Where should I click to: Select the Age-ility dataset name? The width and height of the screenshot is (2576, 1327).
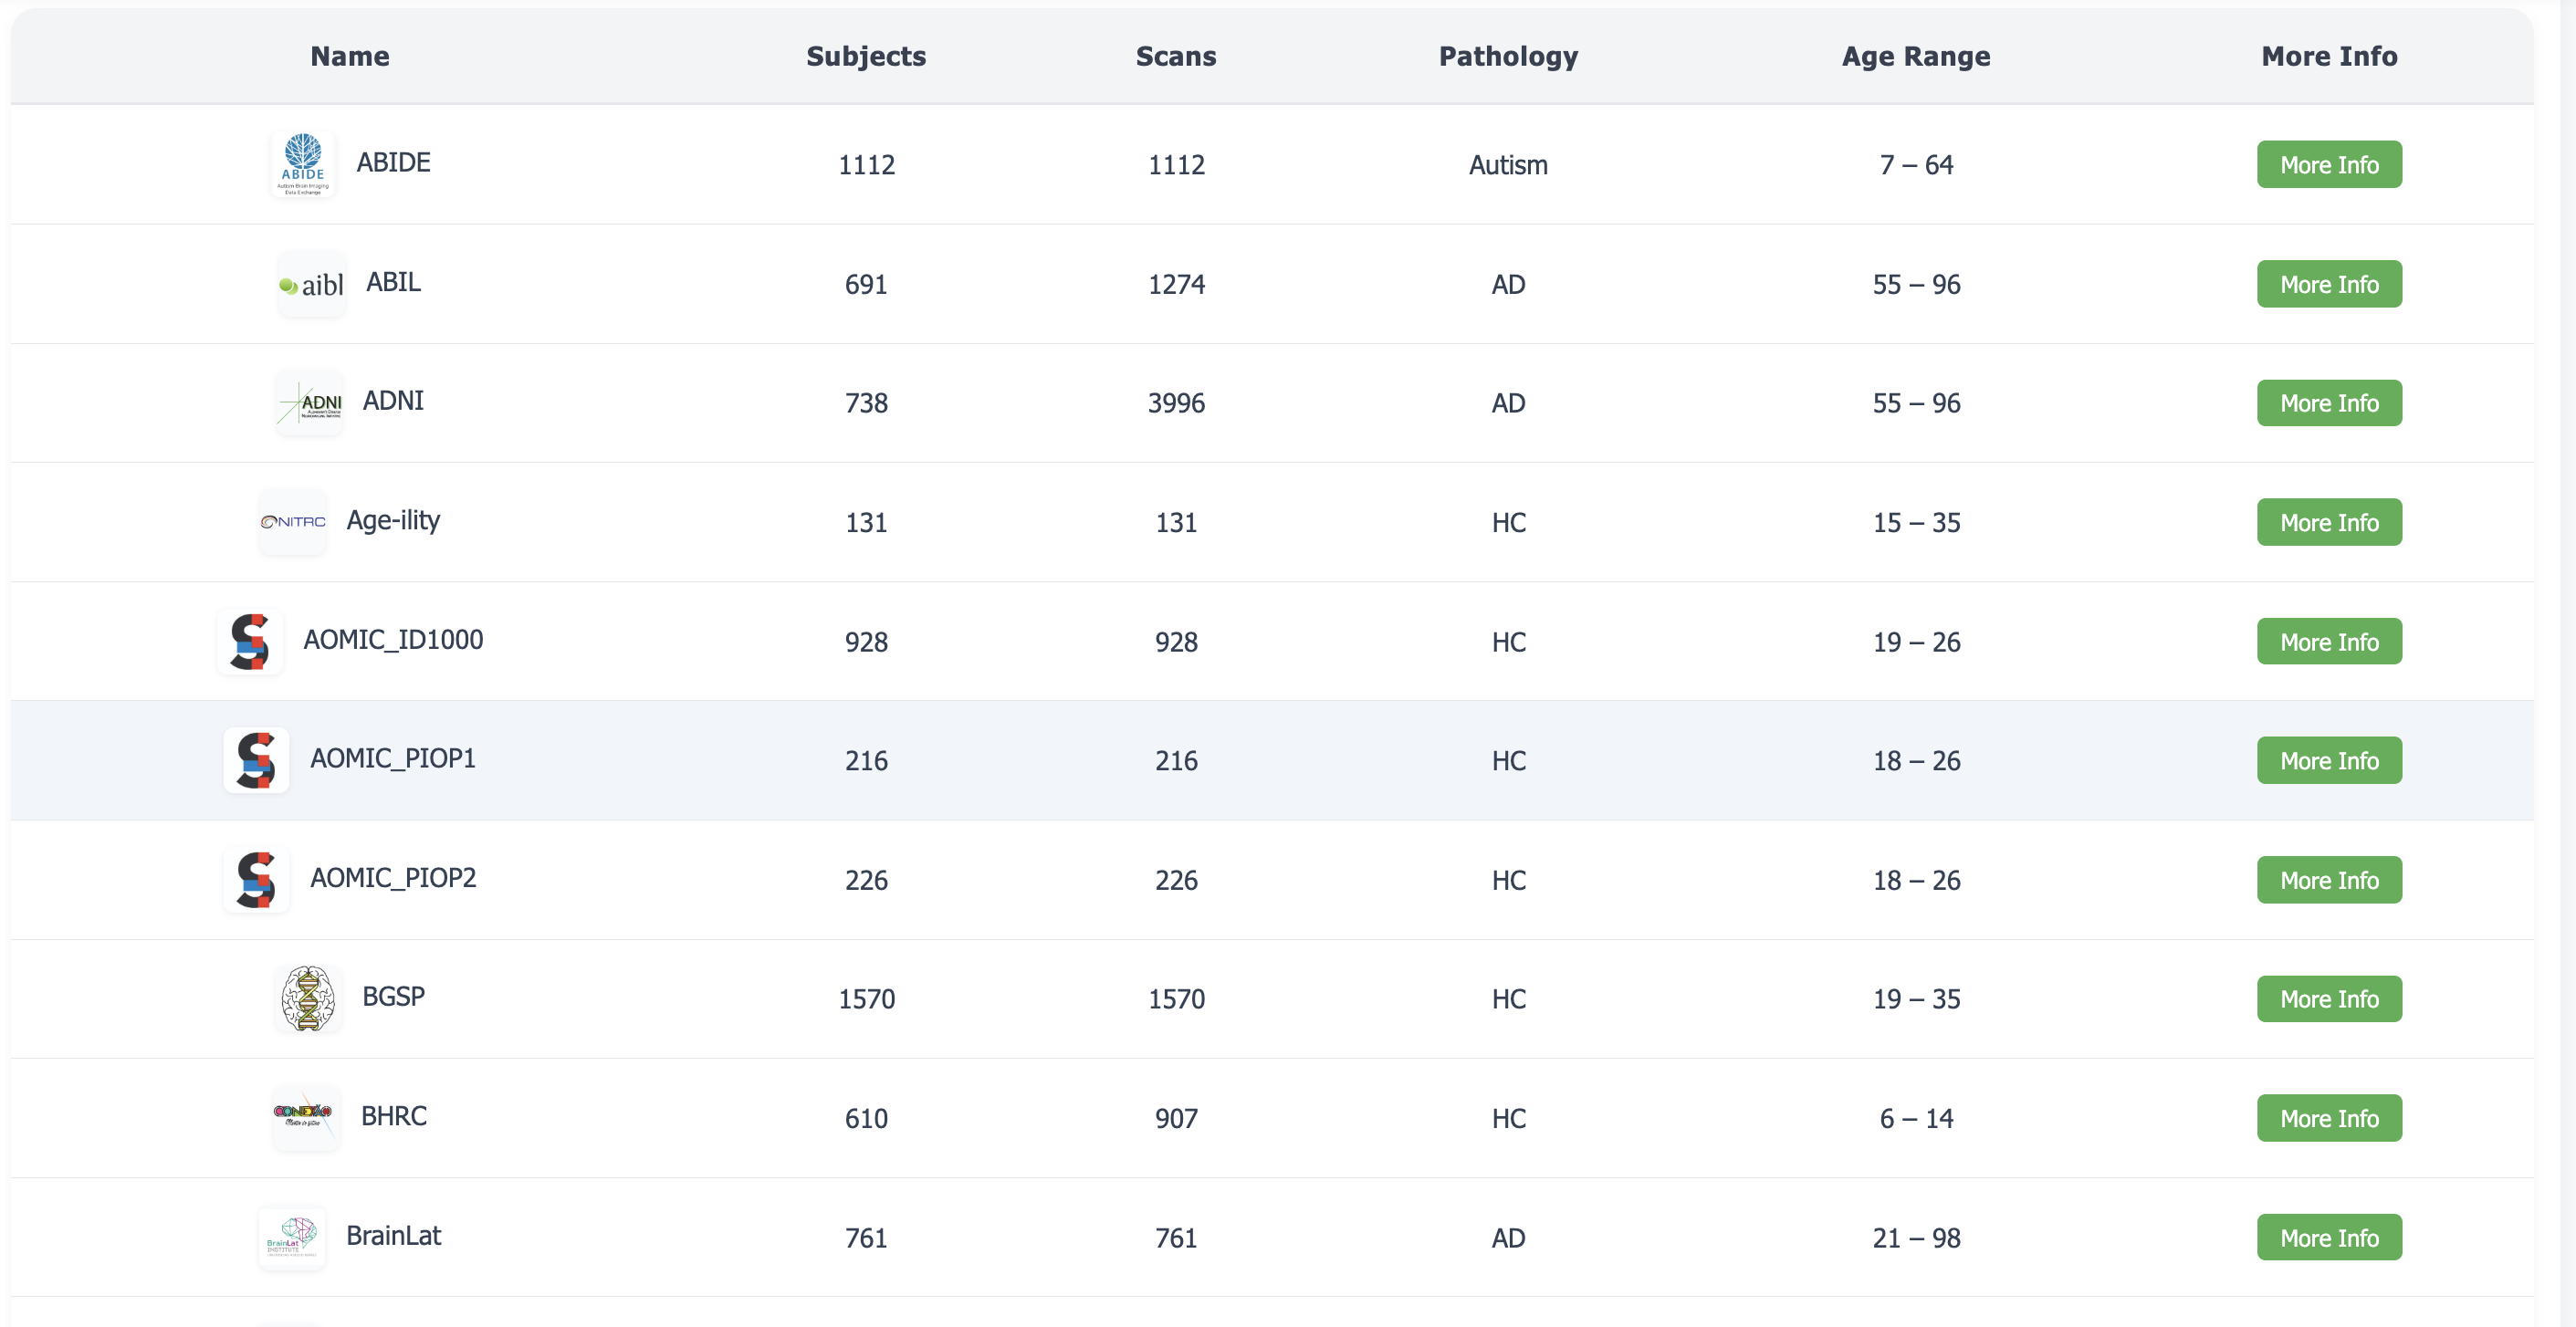[x=393, y=521]
